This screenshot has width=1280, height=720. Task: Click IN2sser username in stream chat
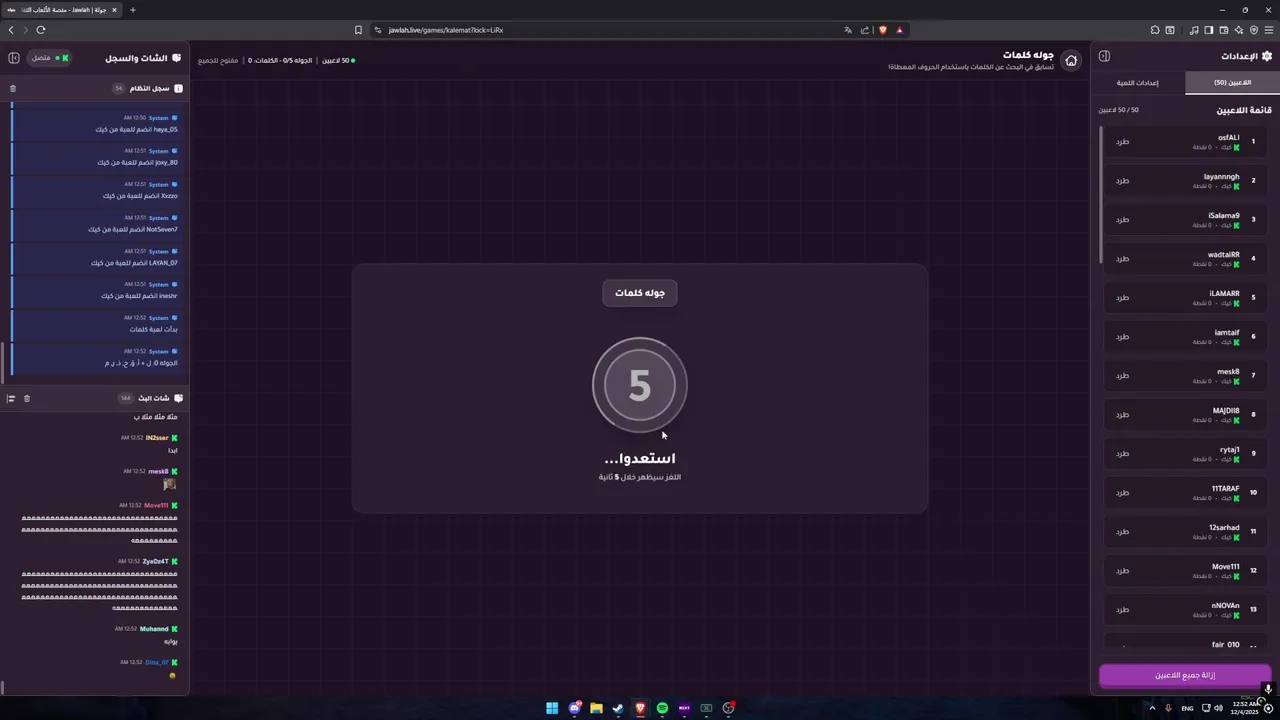[157, 438]
